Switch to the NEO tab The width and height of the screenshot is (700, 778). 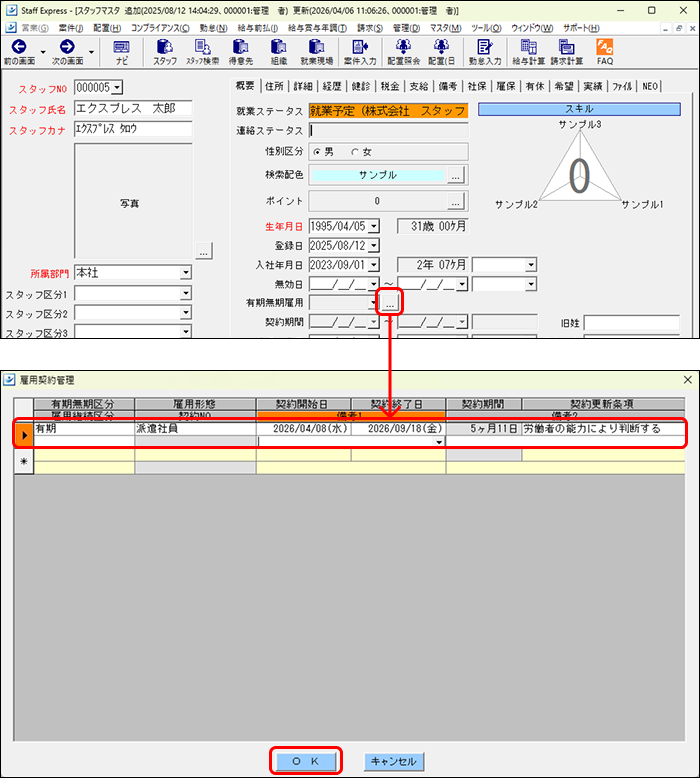click(x=650, y=86)
